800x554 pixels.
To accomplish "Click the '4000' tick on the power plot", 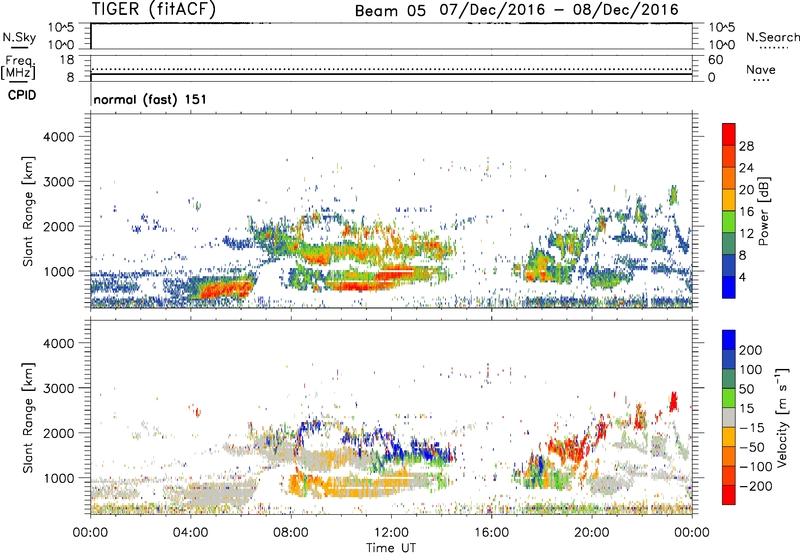I will [x=58, y=137].
